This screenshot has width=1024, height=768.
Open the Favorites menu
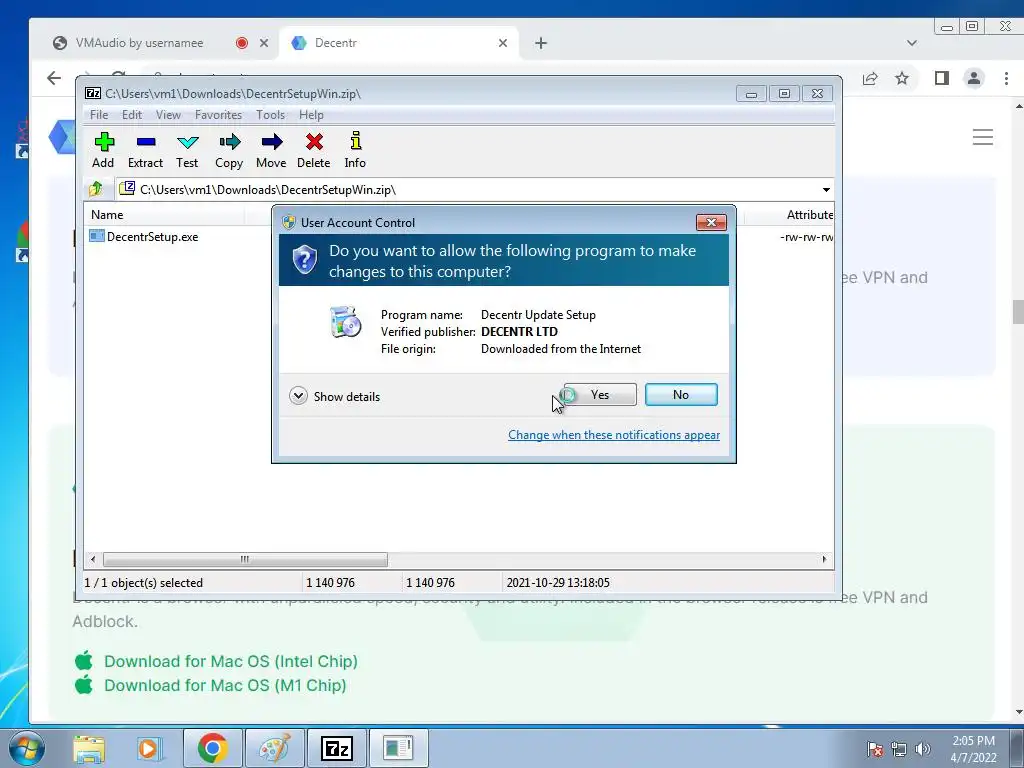pyautogui.click(x=218, y=115)
